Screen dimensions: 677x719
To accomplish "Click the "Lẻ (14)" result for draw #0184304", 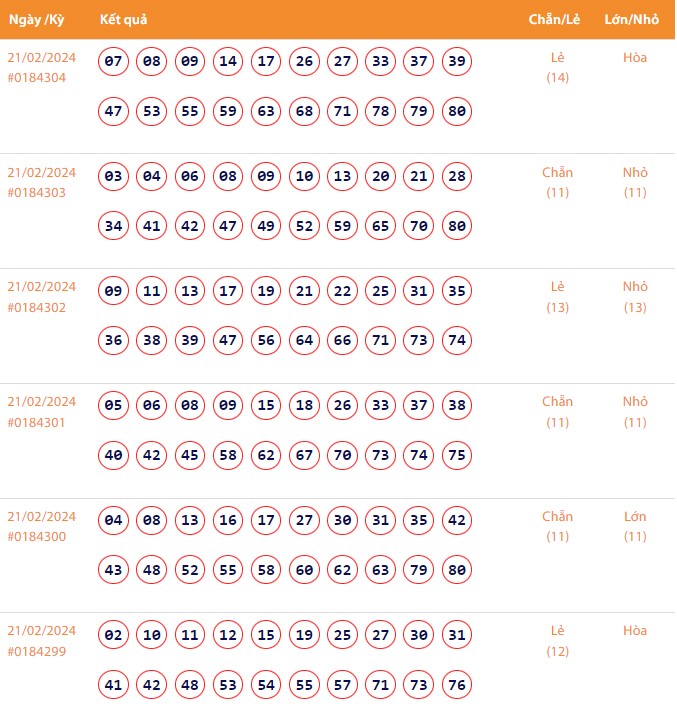I will pos(557,67).
